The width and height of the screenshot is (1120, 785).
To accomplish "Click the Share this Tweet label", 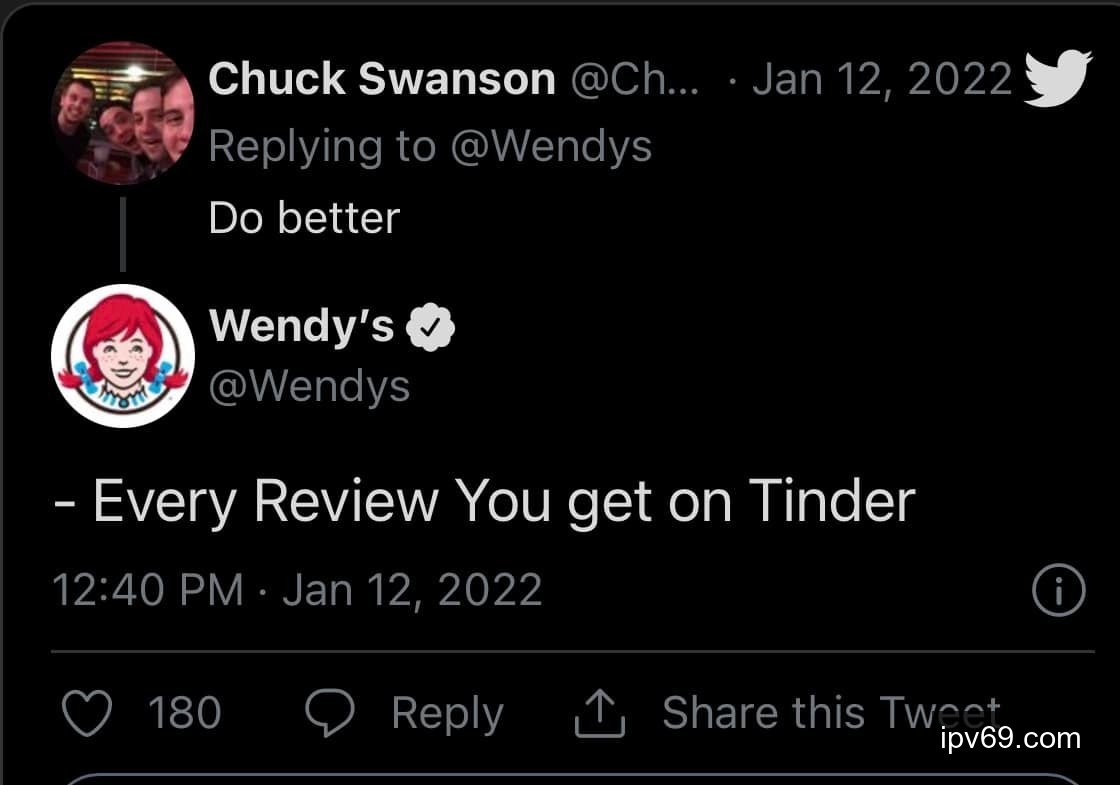I will [830, 713].
